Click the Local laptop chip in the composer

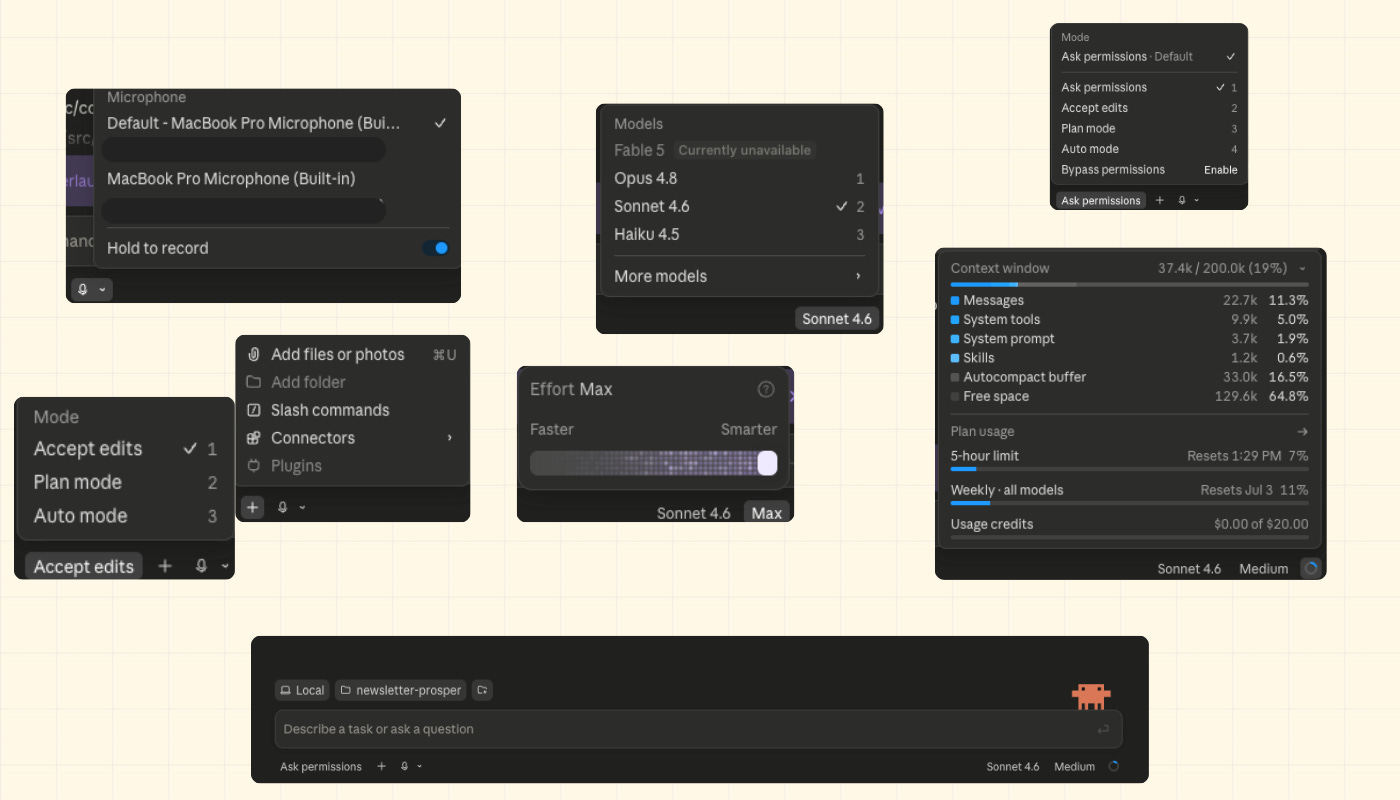[x=302, y=690]
